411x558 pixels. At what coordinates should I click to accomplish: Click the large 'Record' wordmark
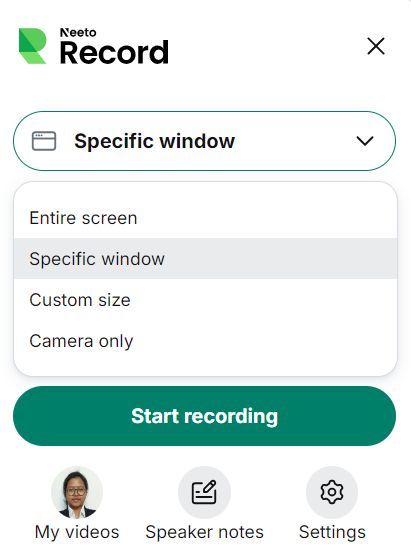click(114, 53)
